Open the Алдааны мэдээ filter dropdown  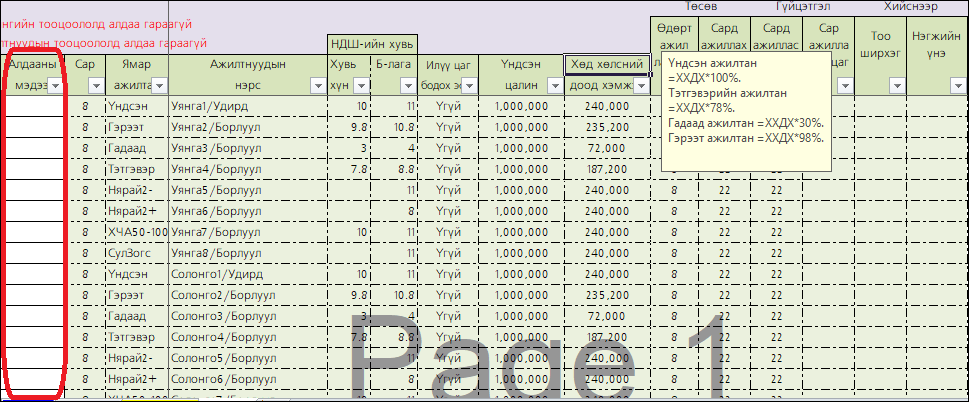tap(57, 87)
